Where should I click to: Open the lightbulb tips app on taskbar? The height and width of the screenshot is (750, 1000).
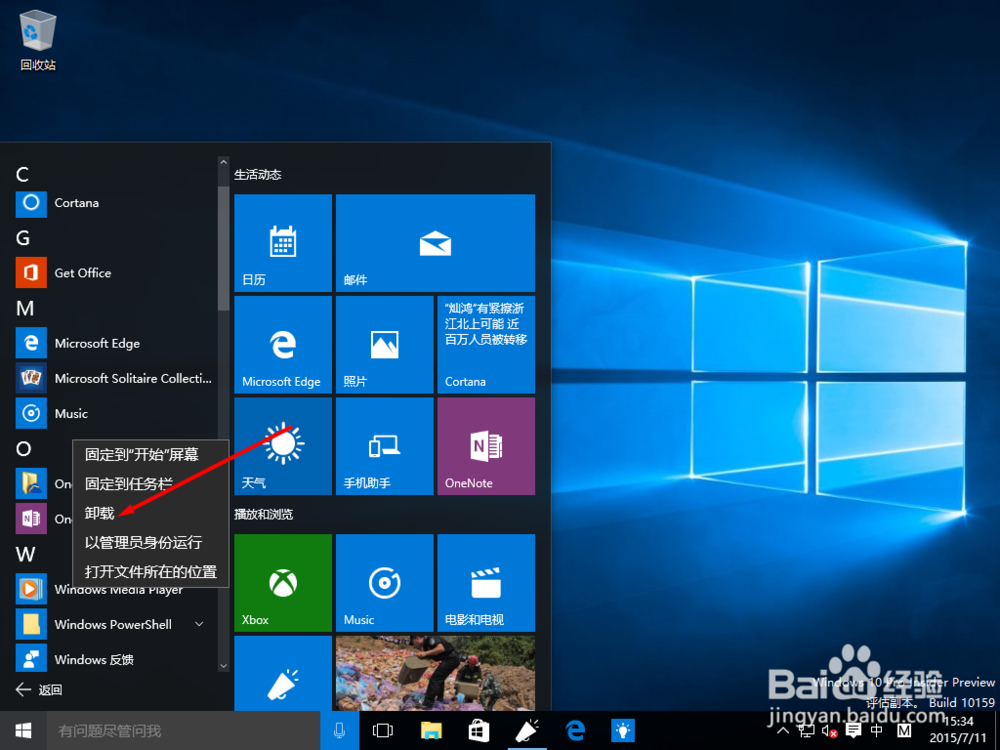pyautogui.click(x=623, y=730)
